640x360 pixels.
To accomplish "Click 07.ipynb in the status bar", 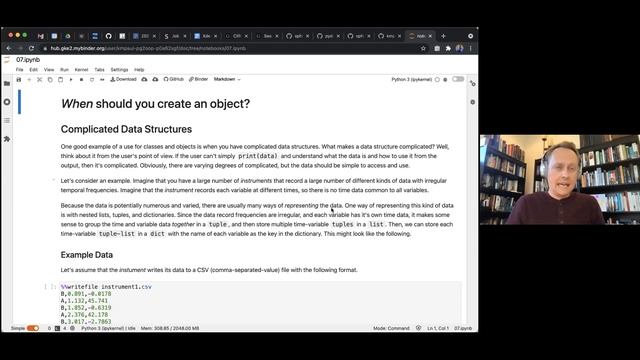I will (463, 328).
